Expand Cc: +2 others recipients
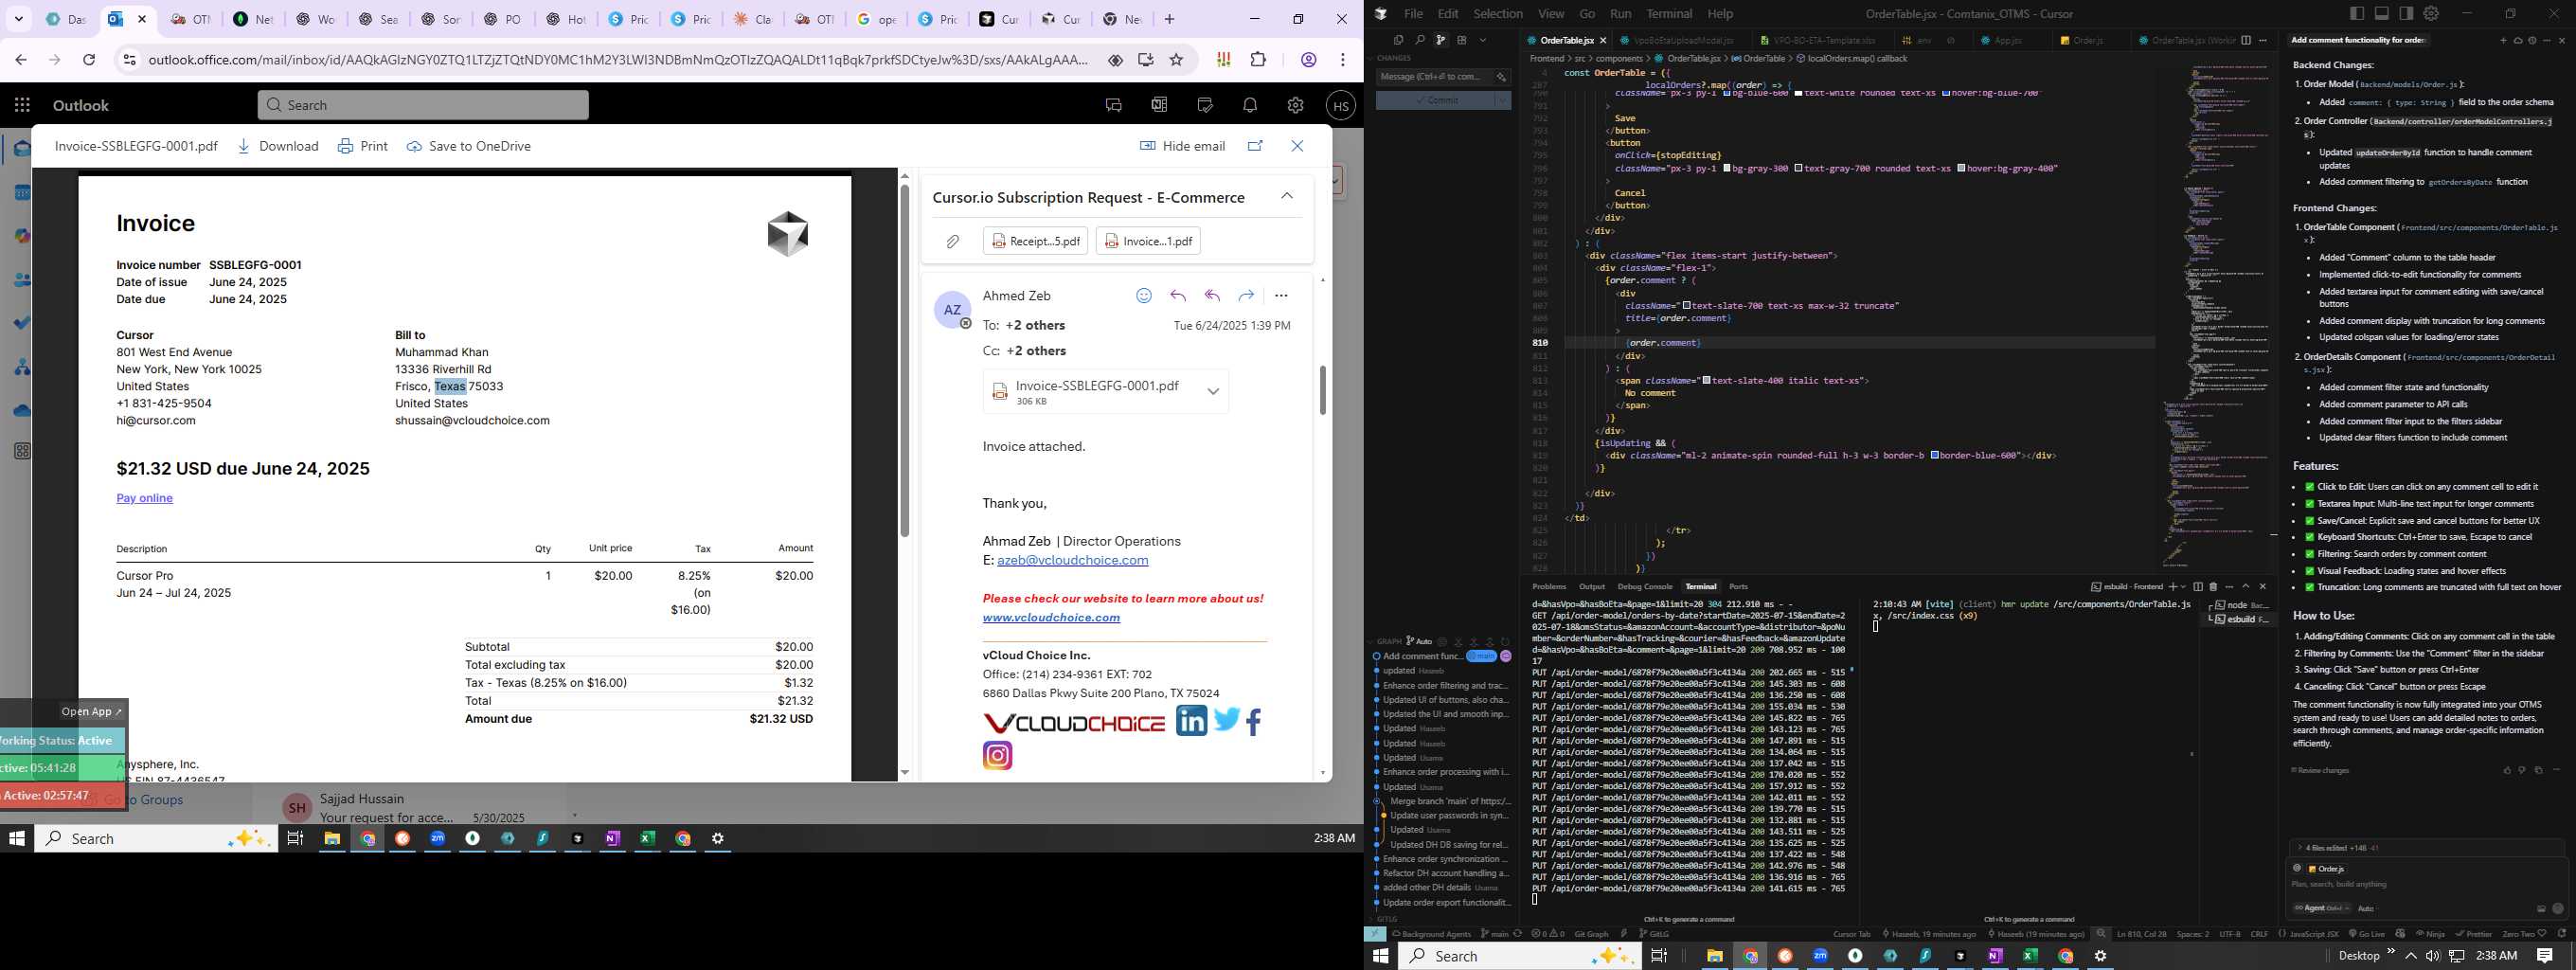 [x=1036, y=351]
